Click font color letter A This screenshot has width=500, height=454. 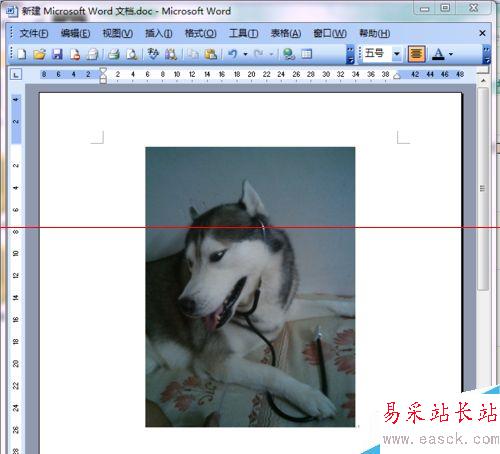click(x=438, y=54)
